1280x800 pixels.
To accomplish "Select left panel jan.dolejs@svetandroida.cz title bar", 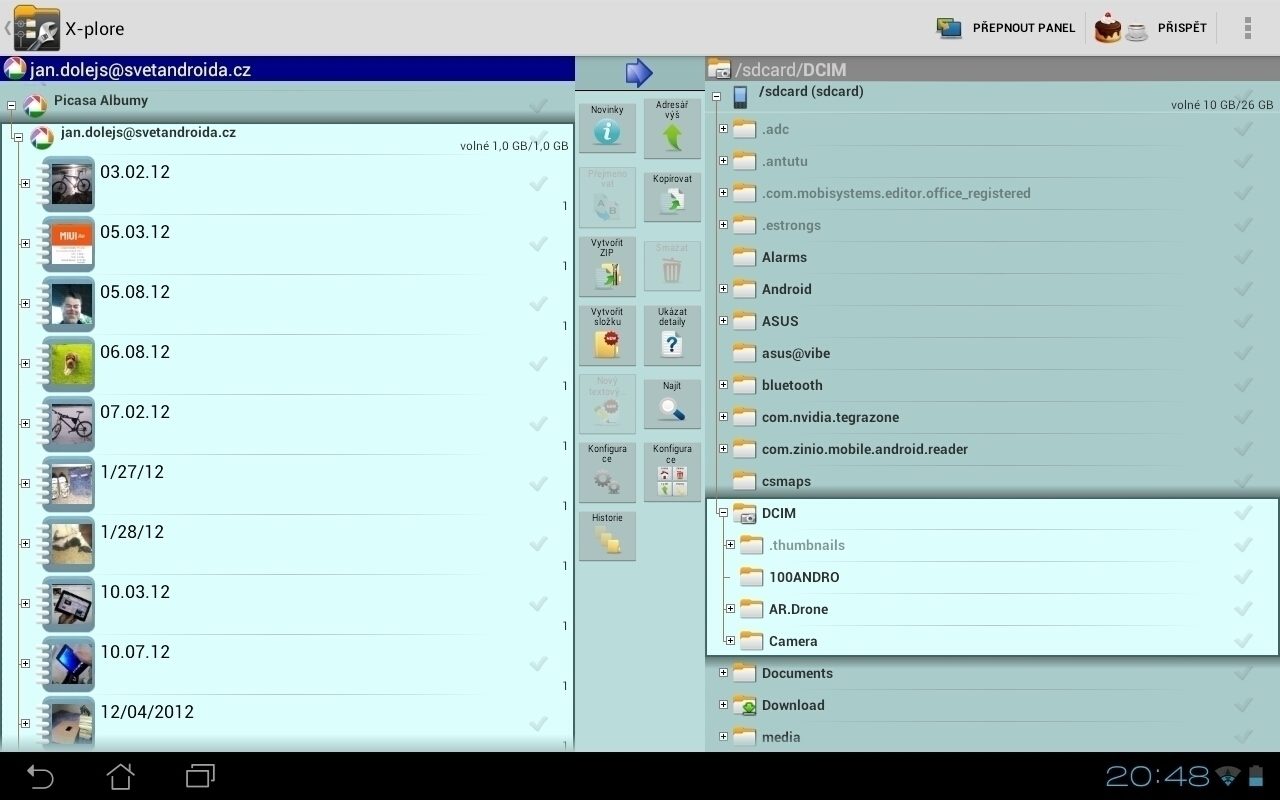I will (288, 69).
